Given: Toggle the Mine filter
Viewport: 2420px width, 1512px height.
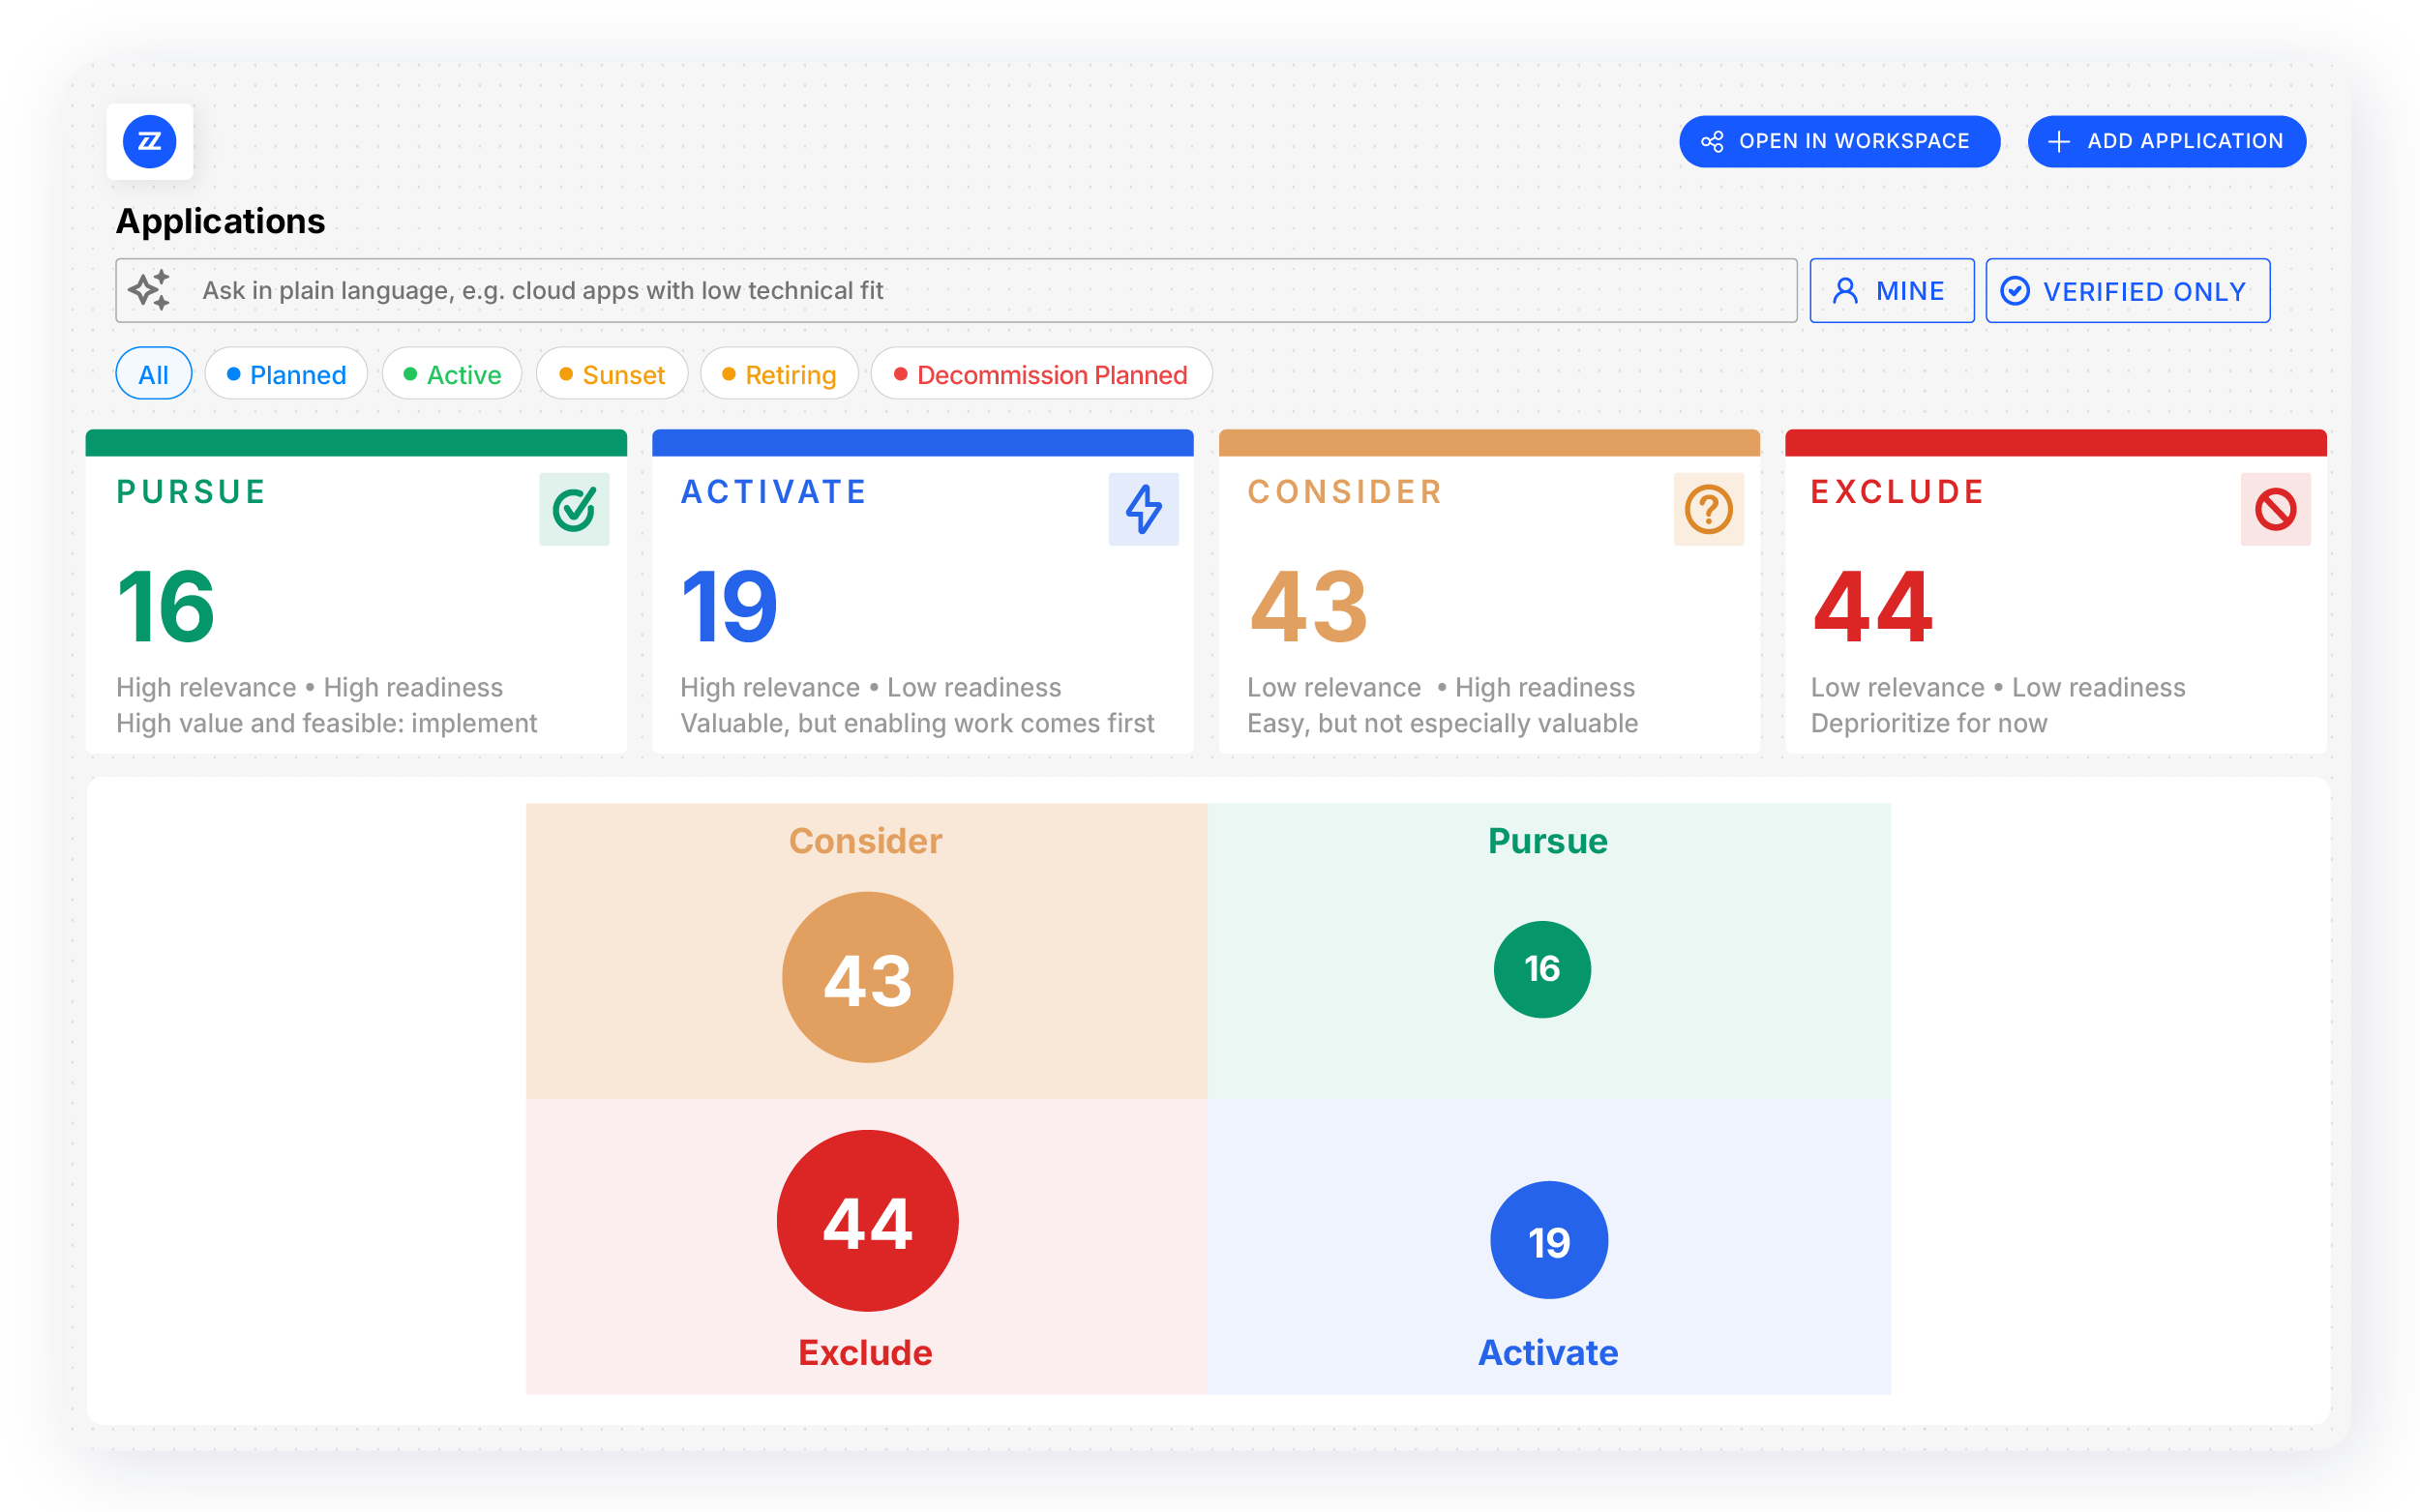Looking at the screenshot, I should pos(1891,291).
